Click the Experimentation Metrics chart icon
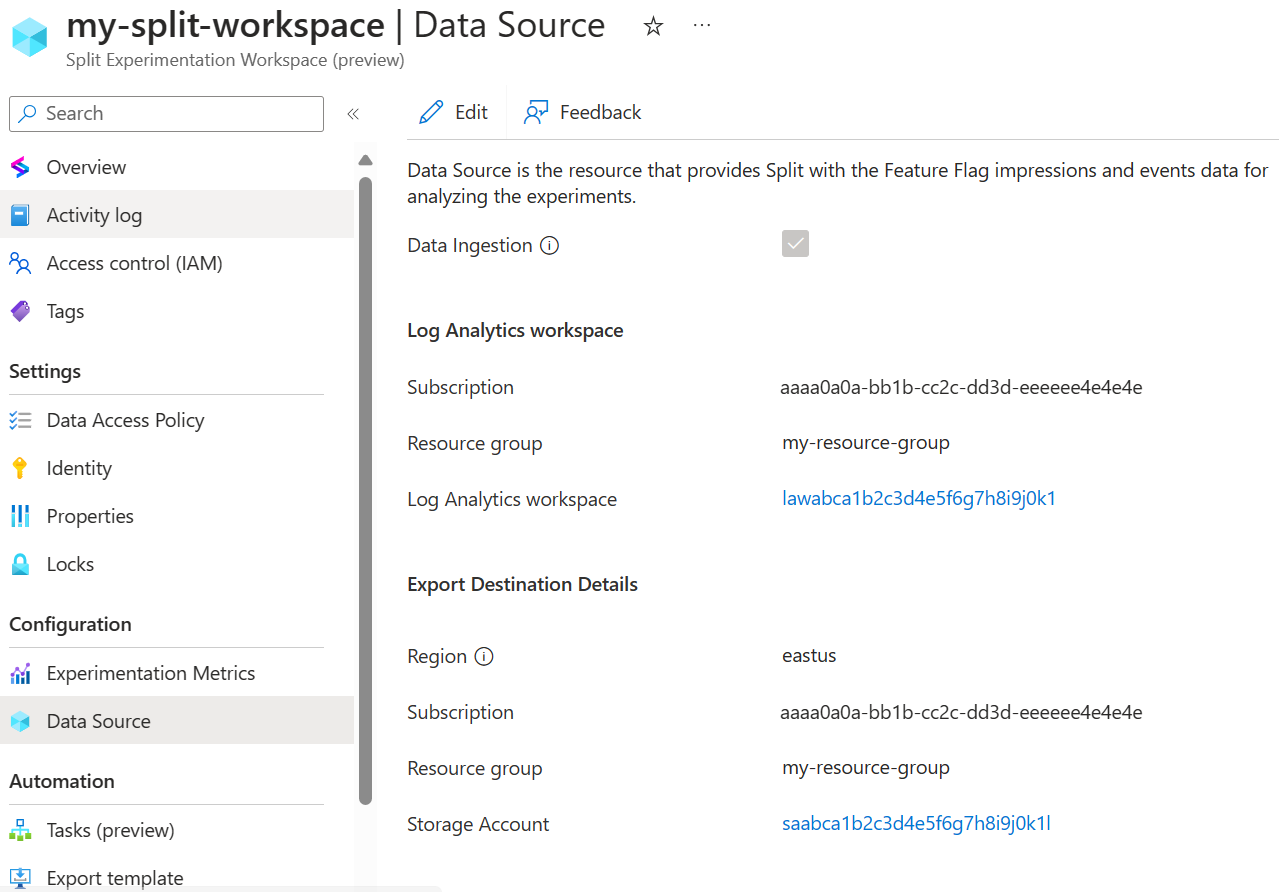1280x892 pixels. click(x=20, y=673)
